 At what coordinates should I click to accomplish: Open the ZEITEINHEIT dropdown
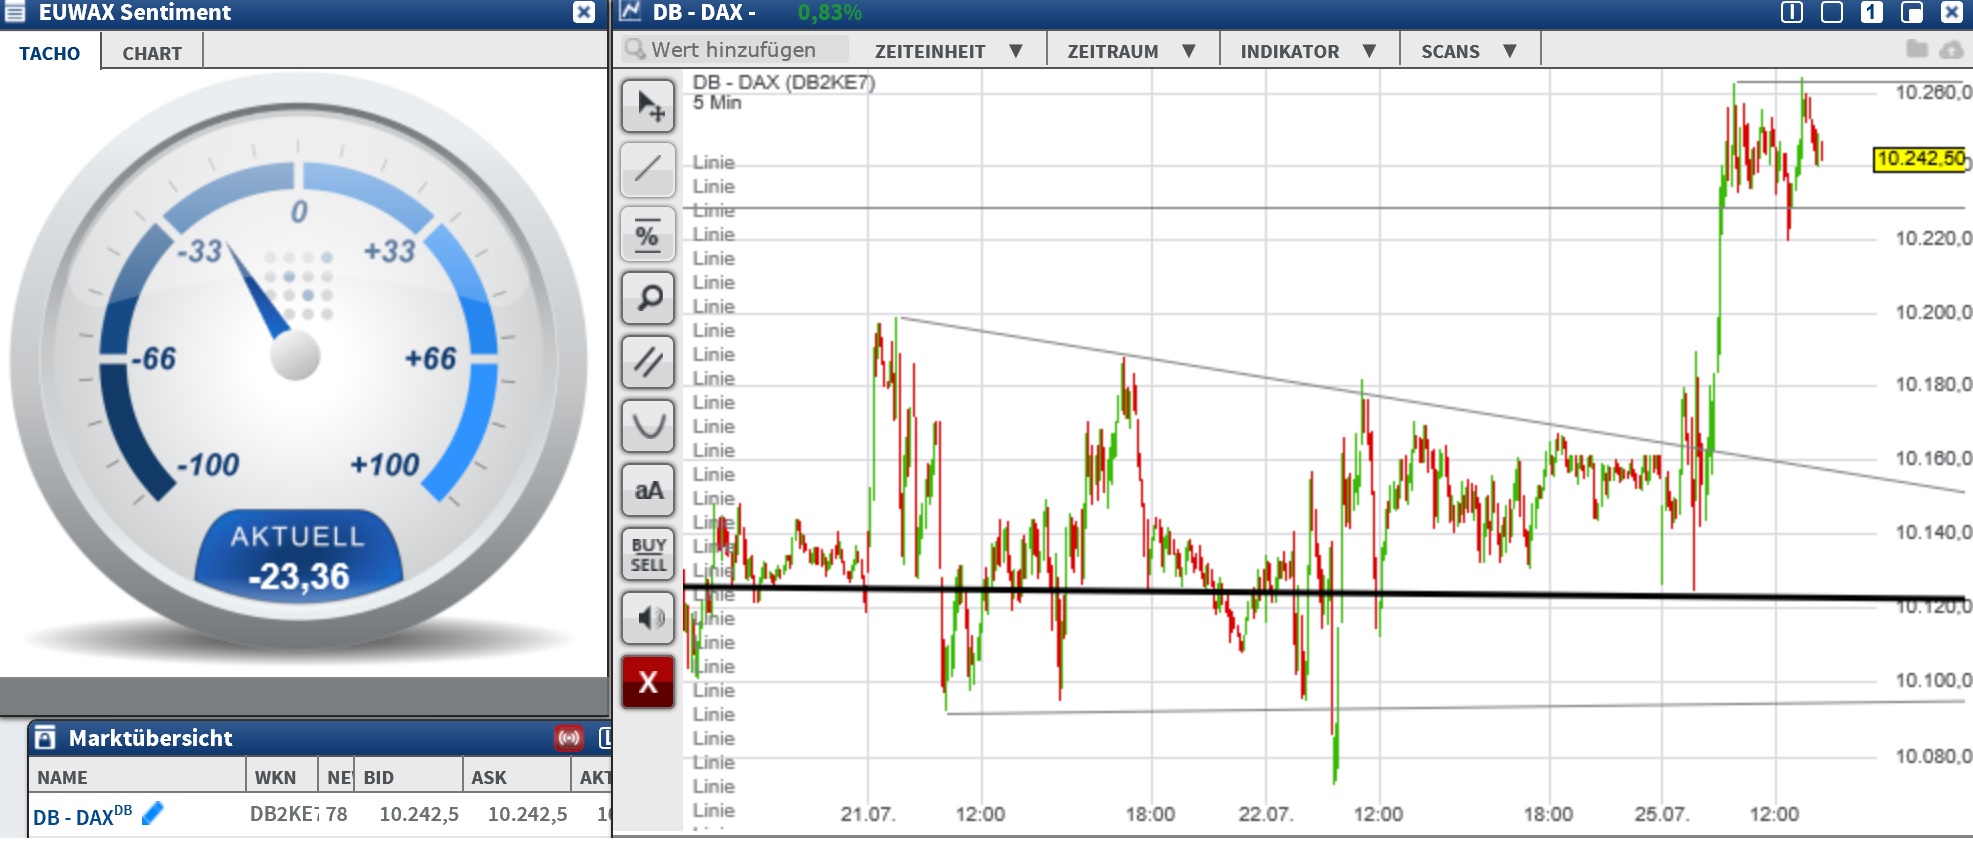point(949,51)
